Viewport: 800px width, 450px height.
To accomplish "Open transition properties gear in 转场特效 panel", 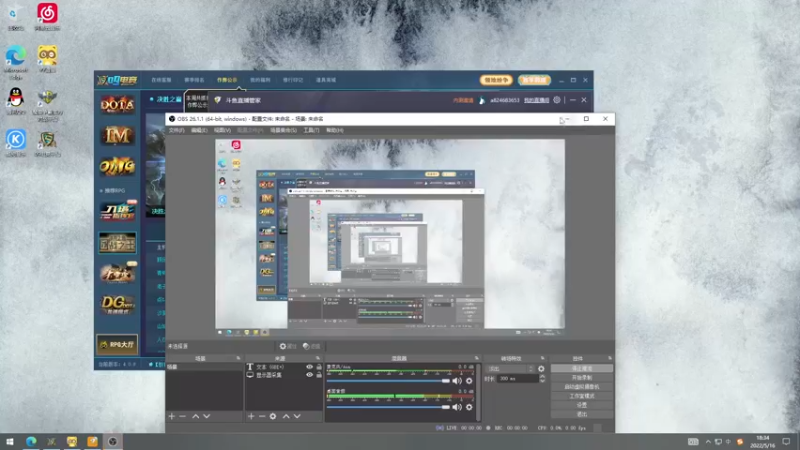I will click(541, 368).
